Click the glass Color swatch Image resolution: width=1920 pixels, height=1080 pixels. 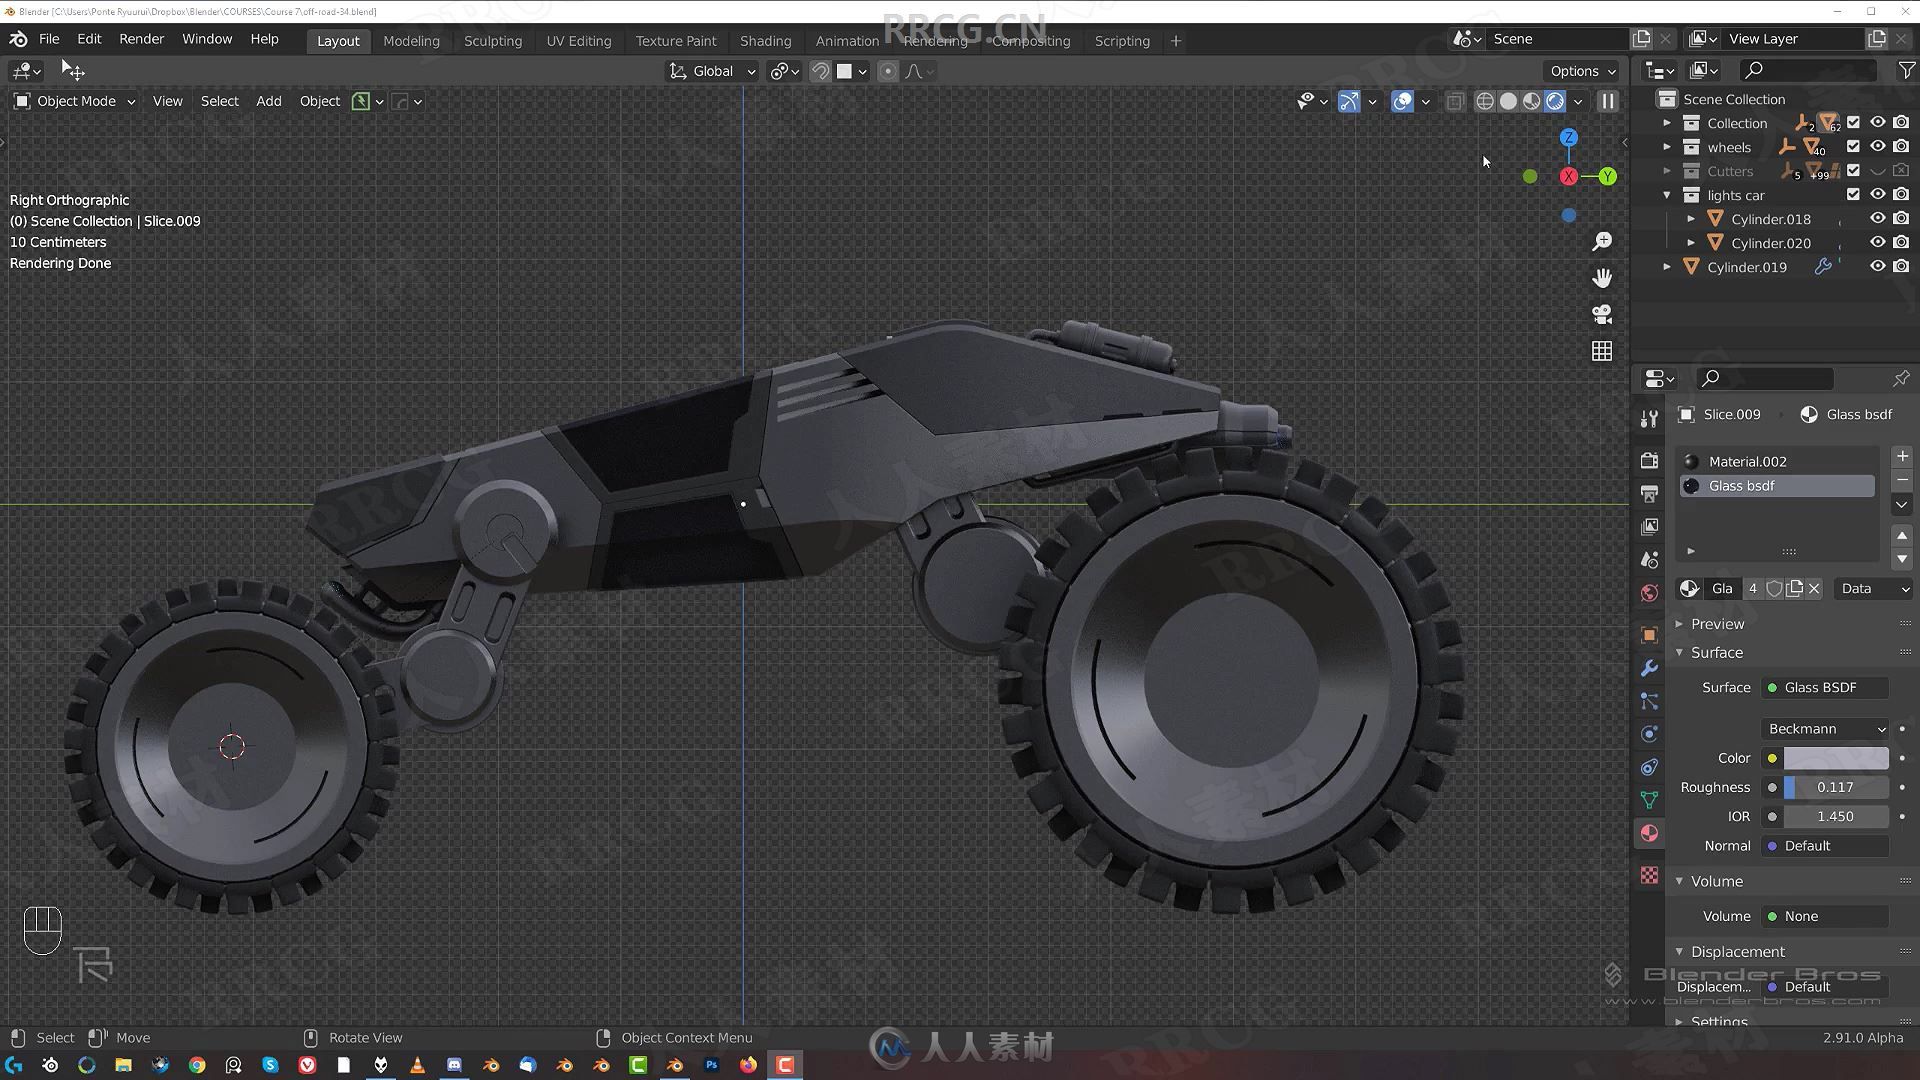[x=1836, y=758]
